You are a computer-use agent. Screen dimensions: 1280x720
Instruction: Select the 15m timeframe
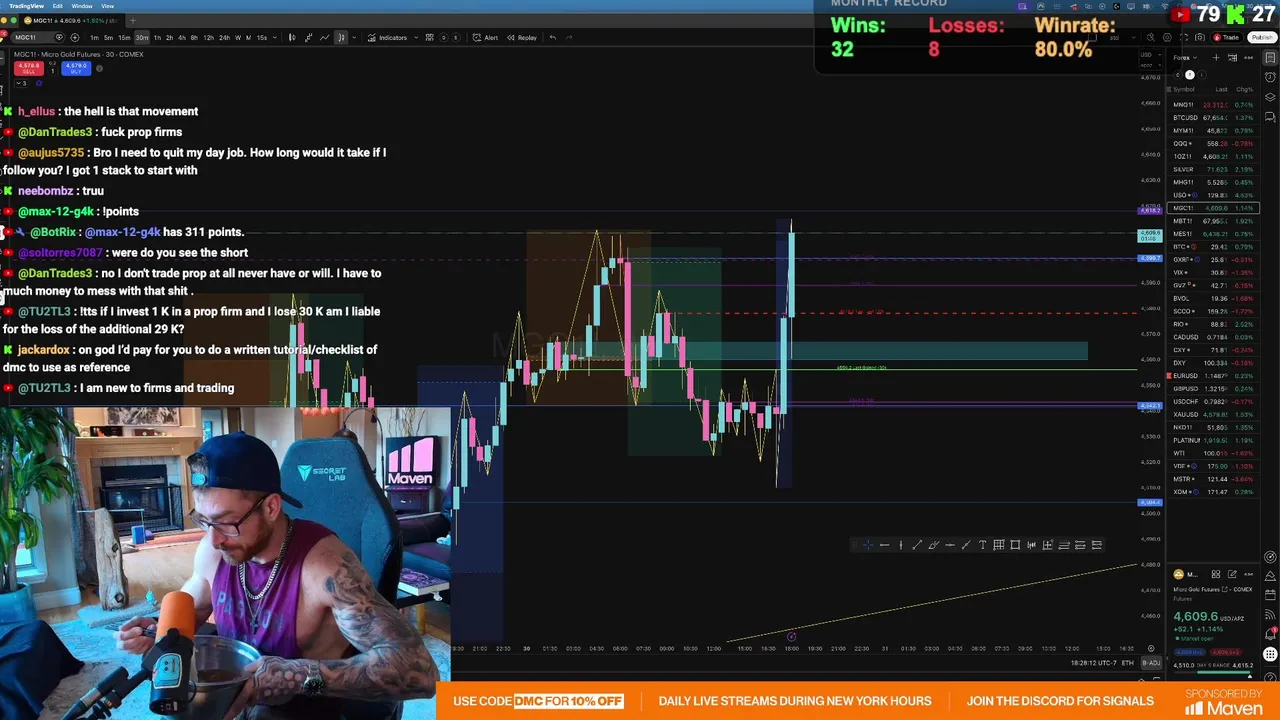pyautogui.click(x=124, y=37)
